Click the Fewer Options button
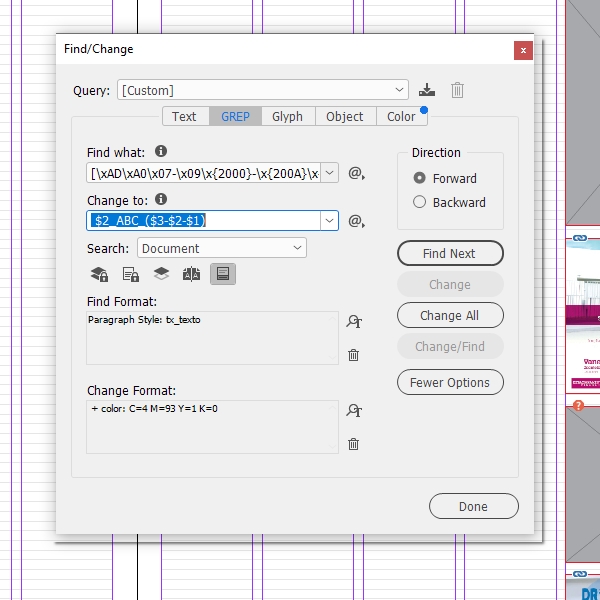Screen dimensions: 600x600 point(450,382)
